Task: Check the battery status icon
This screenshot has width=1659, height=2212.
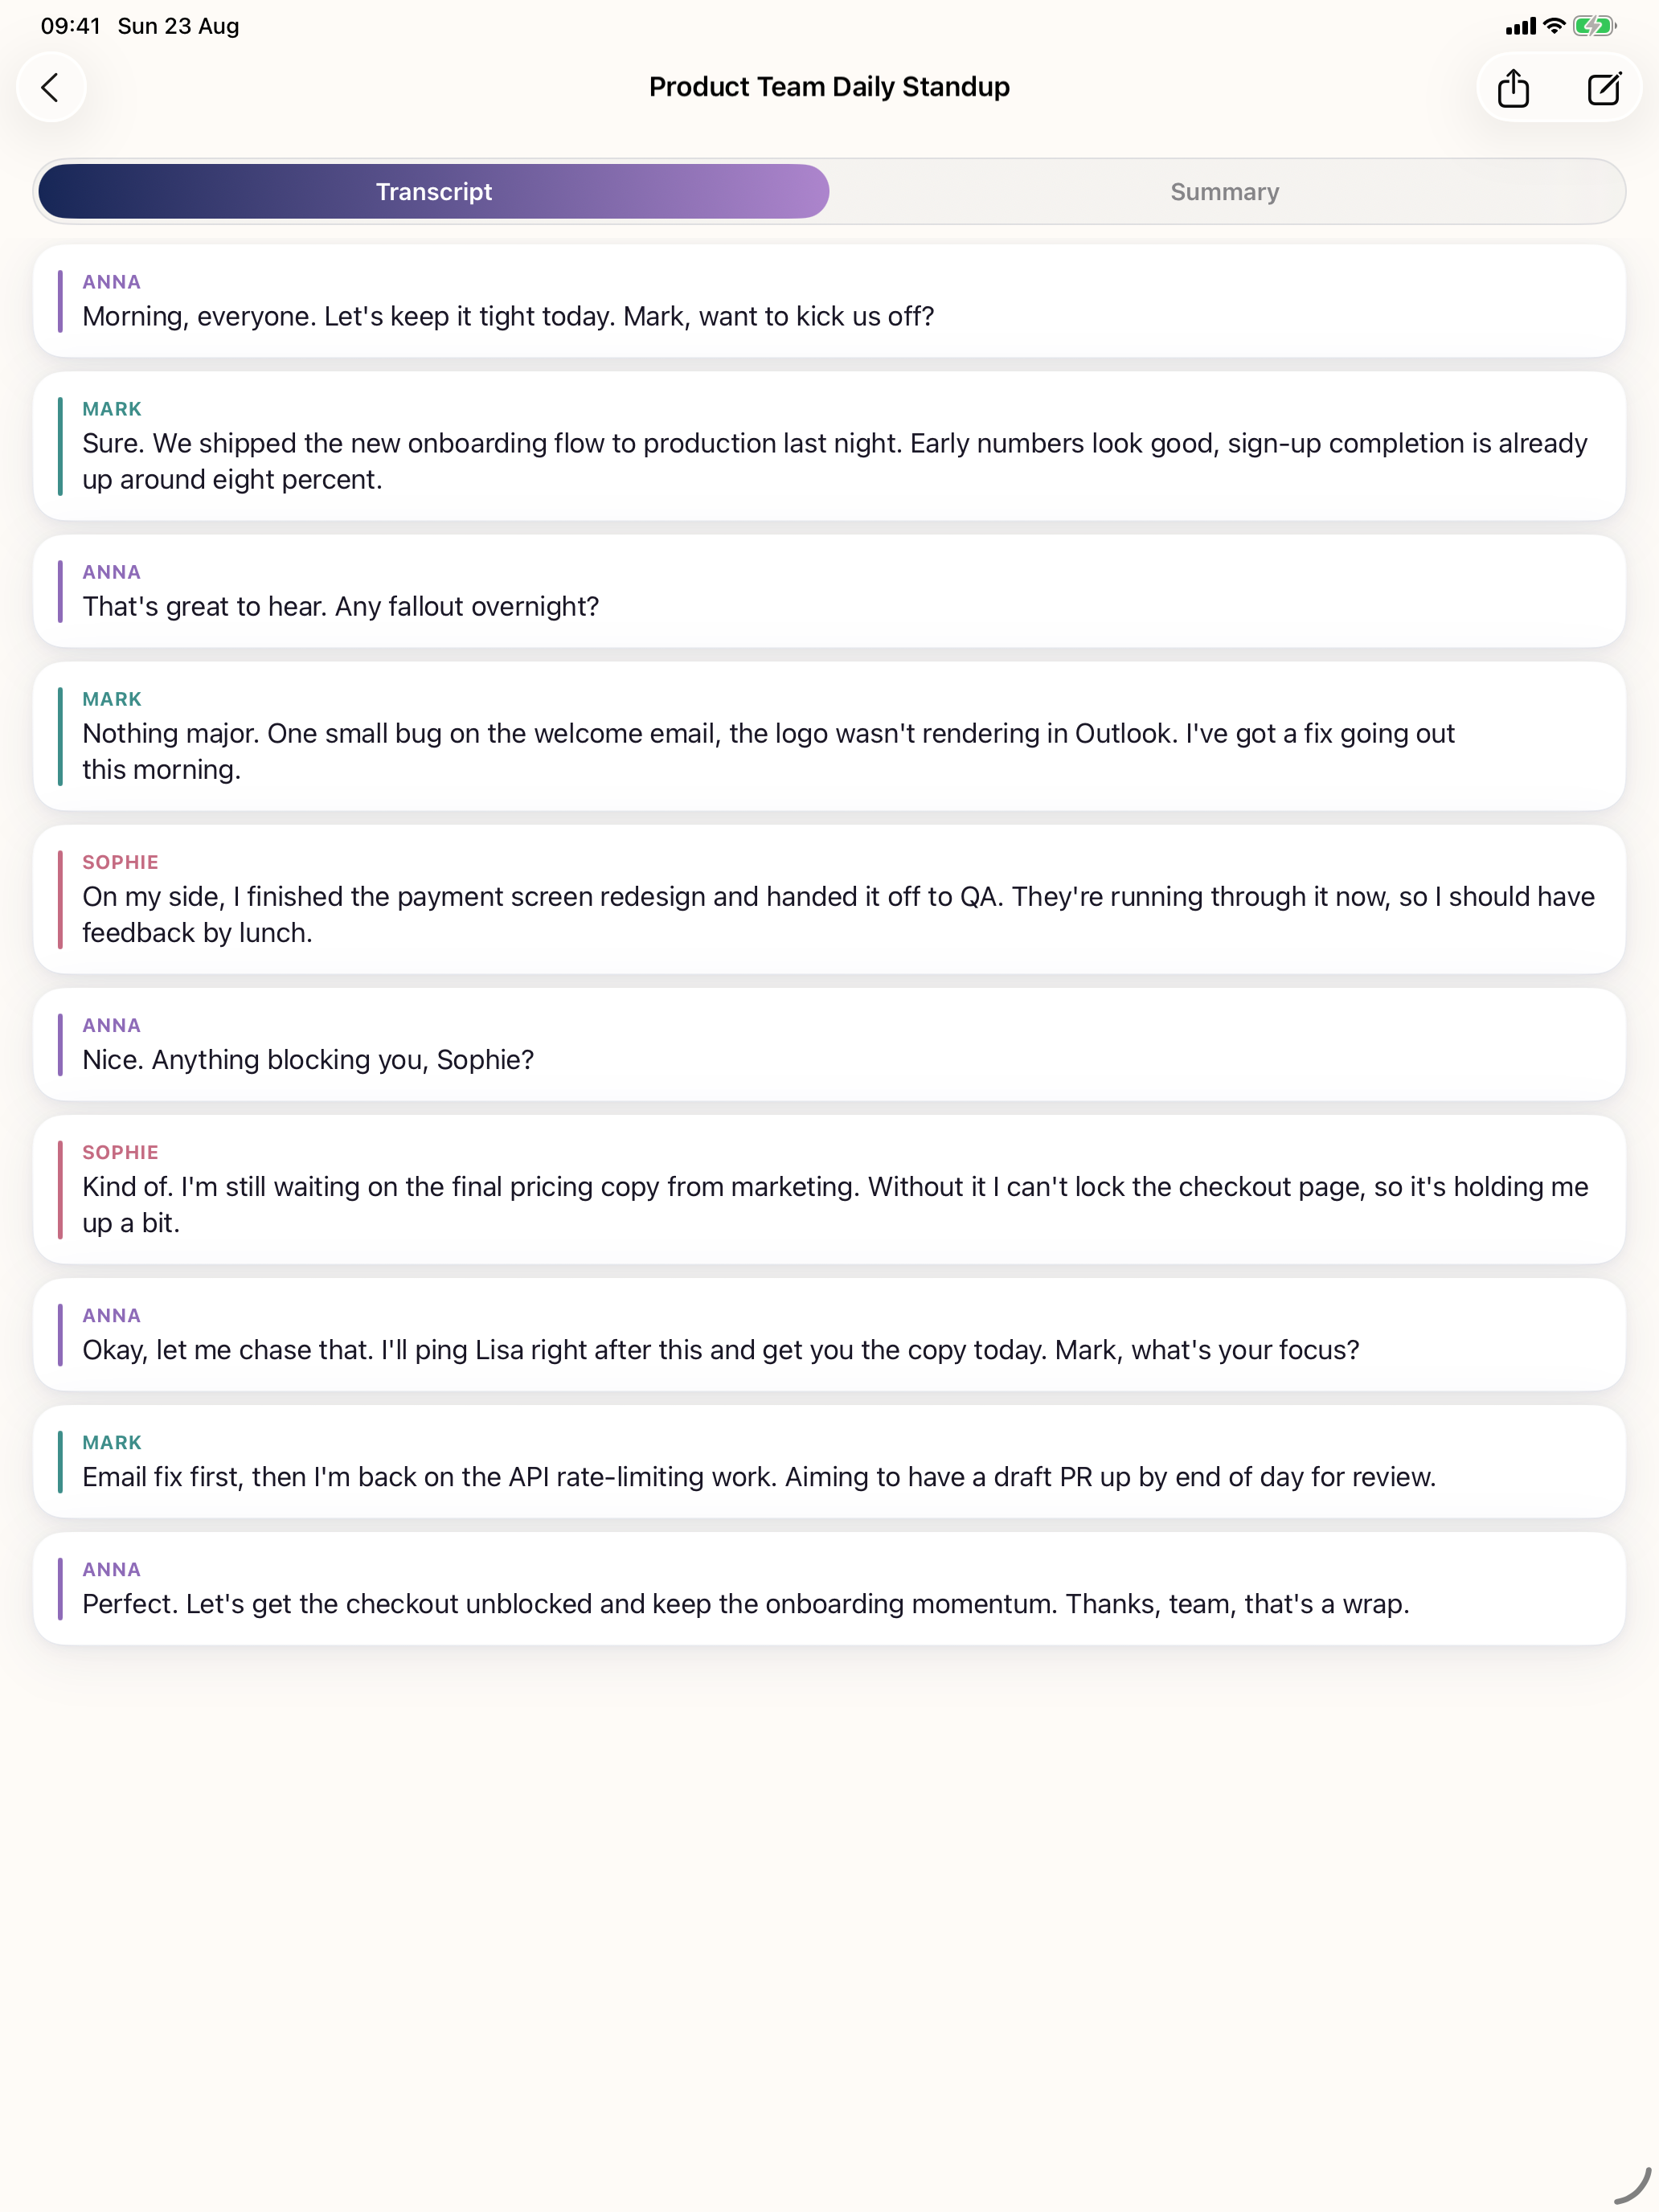Action: 1594,26
